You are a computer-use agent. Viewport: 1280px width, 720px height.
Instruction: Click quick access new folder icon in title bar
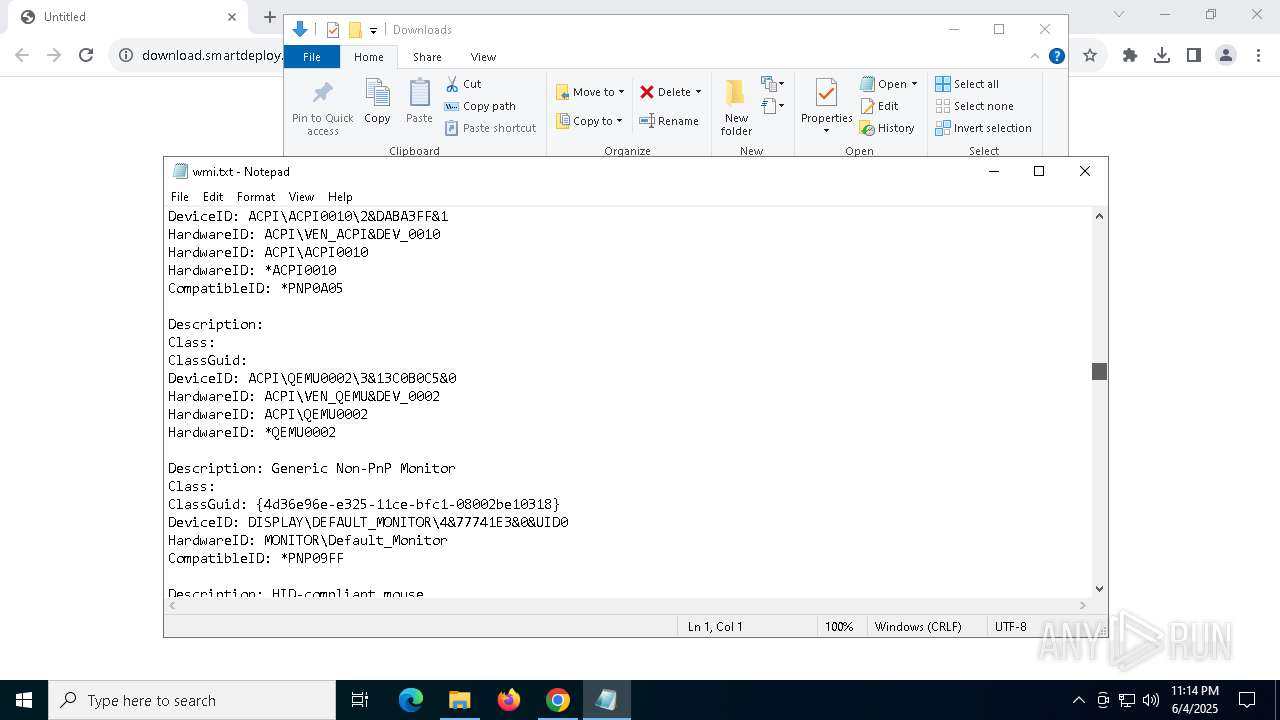pyautogui.click(x=354, y=30)
